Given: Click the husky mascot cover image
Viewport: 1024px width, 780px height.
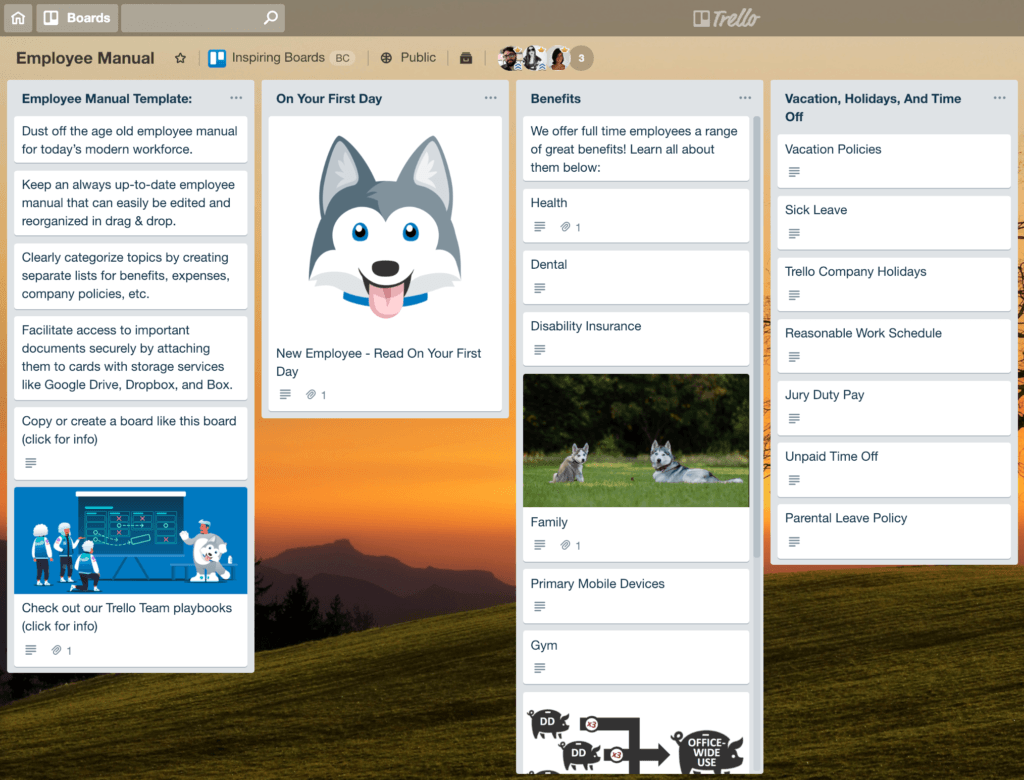Looking at the screenshot, I should (385, 227).
